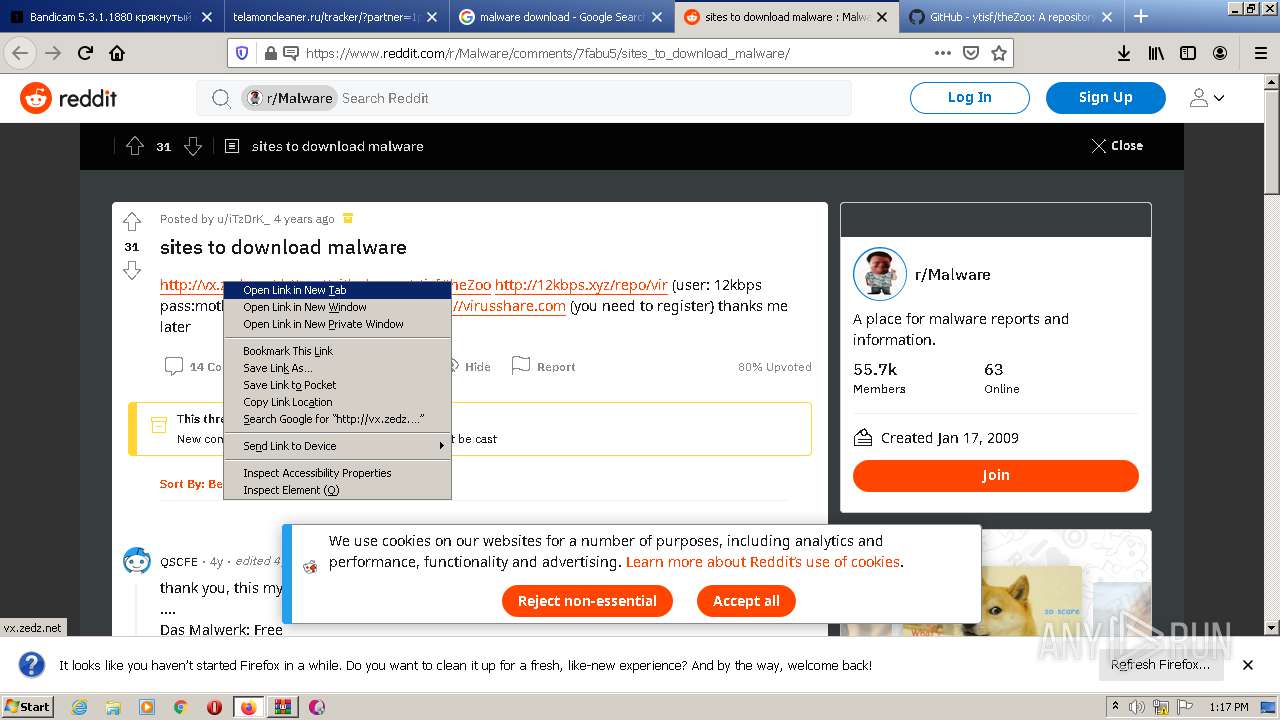Open 12kbps.xyz/repo/vir link
Image resolution: width=1280 pixels, height=720 pixels.
coord(581,284)
